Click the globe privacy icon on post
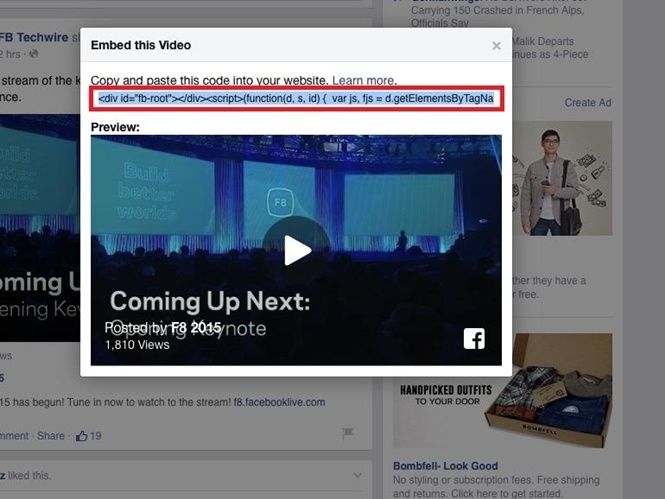The width and height of the screenshot is (665, 499). pyautogui.click(x=33, y=53)
